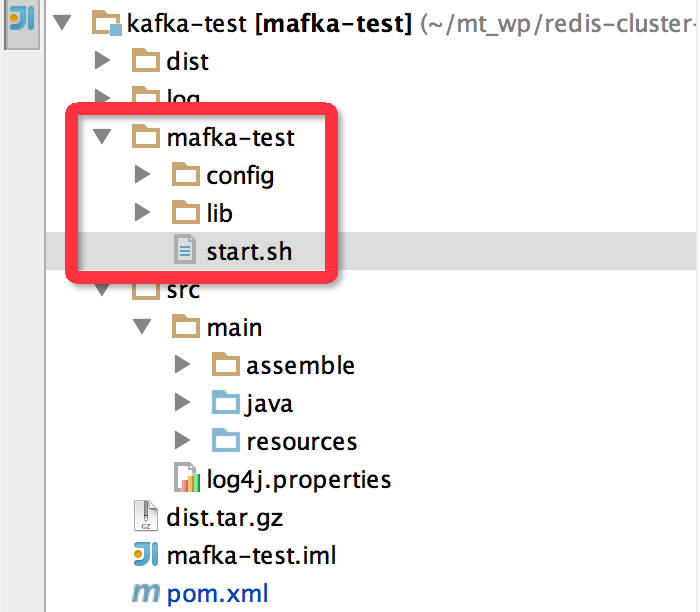Open the Project tool window sidebar icon
Image resolution: width=700 pixels, height=612 pixels.
(x=22, y=21)
